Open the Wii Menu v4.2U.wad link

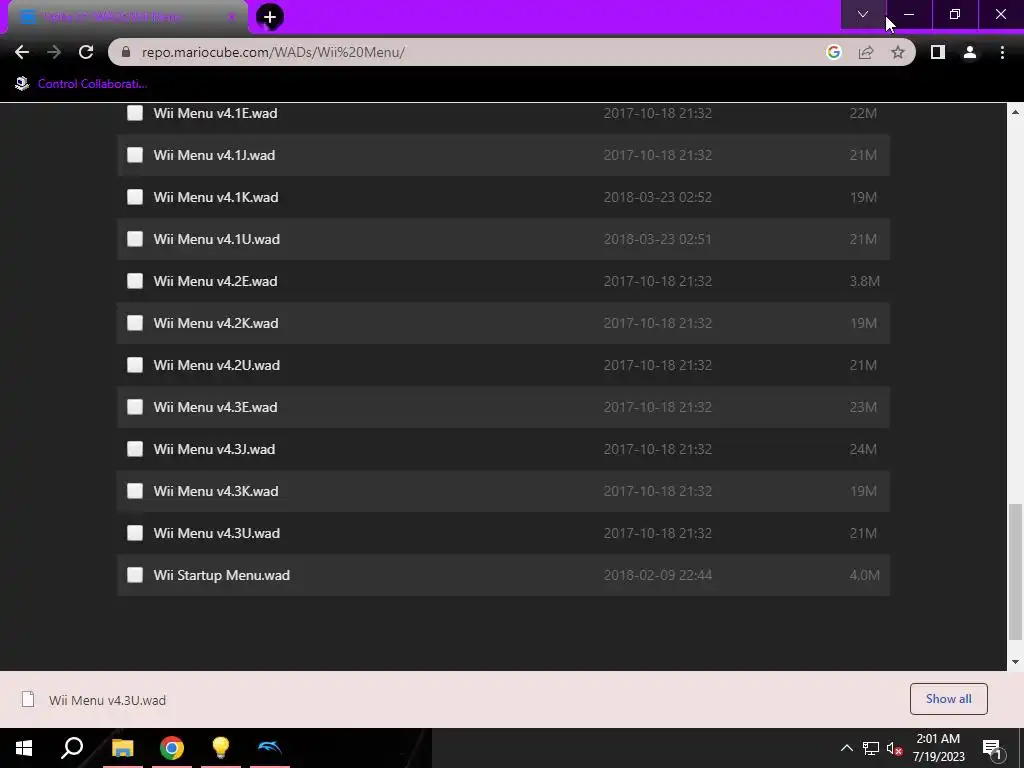(x=217, y=365)
